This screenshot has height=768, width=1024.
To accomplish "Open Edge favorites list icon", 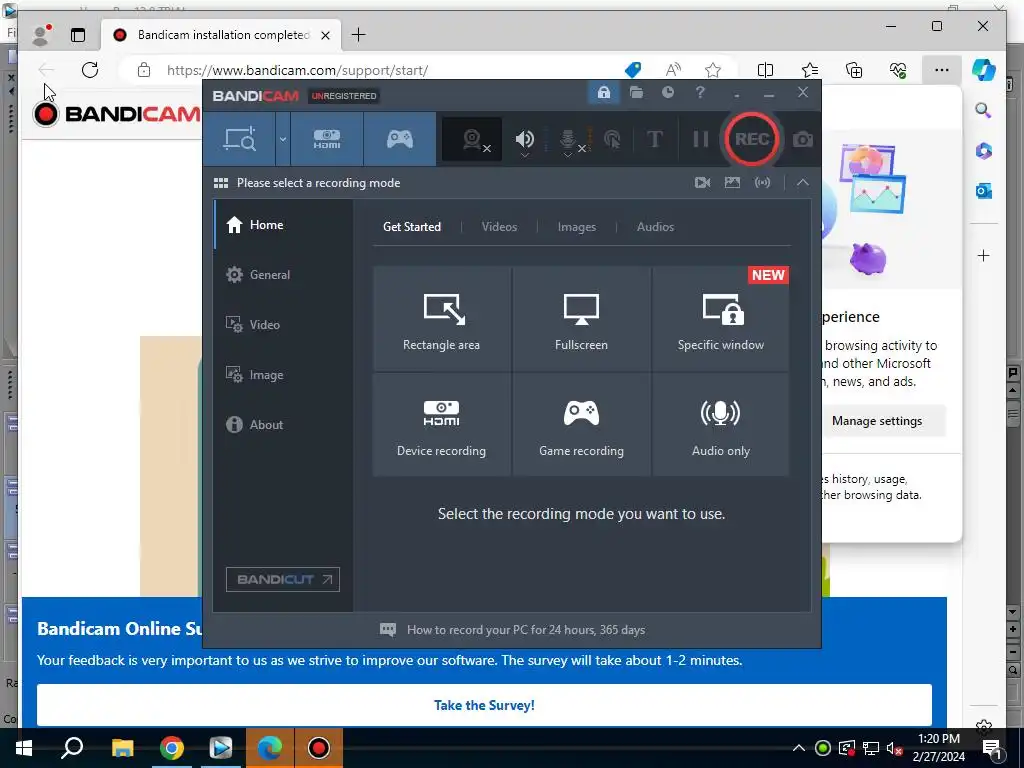I will click(810, 70).
